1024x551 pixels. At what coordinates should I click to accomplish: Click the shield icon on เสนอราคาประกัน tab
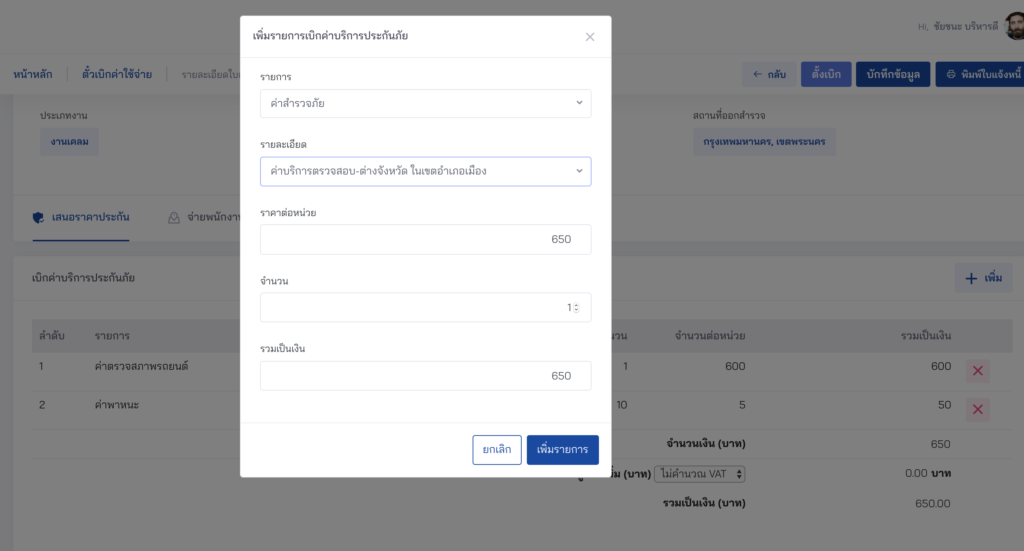39,217
